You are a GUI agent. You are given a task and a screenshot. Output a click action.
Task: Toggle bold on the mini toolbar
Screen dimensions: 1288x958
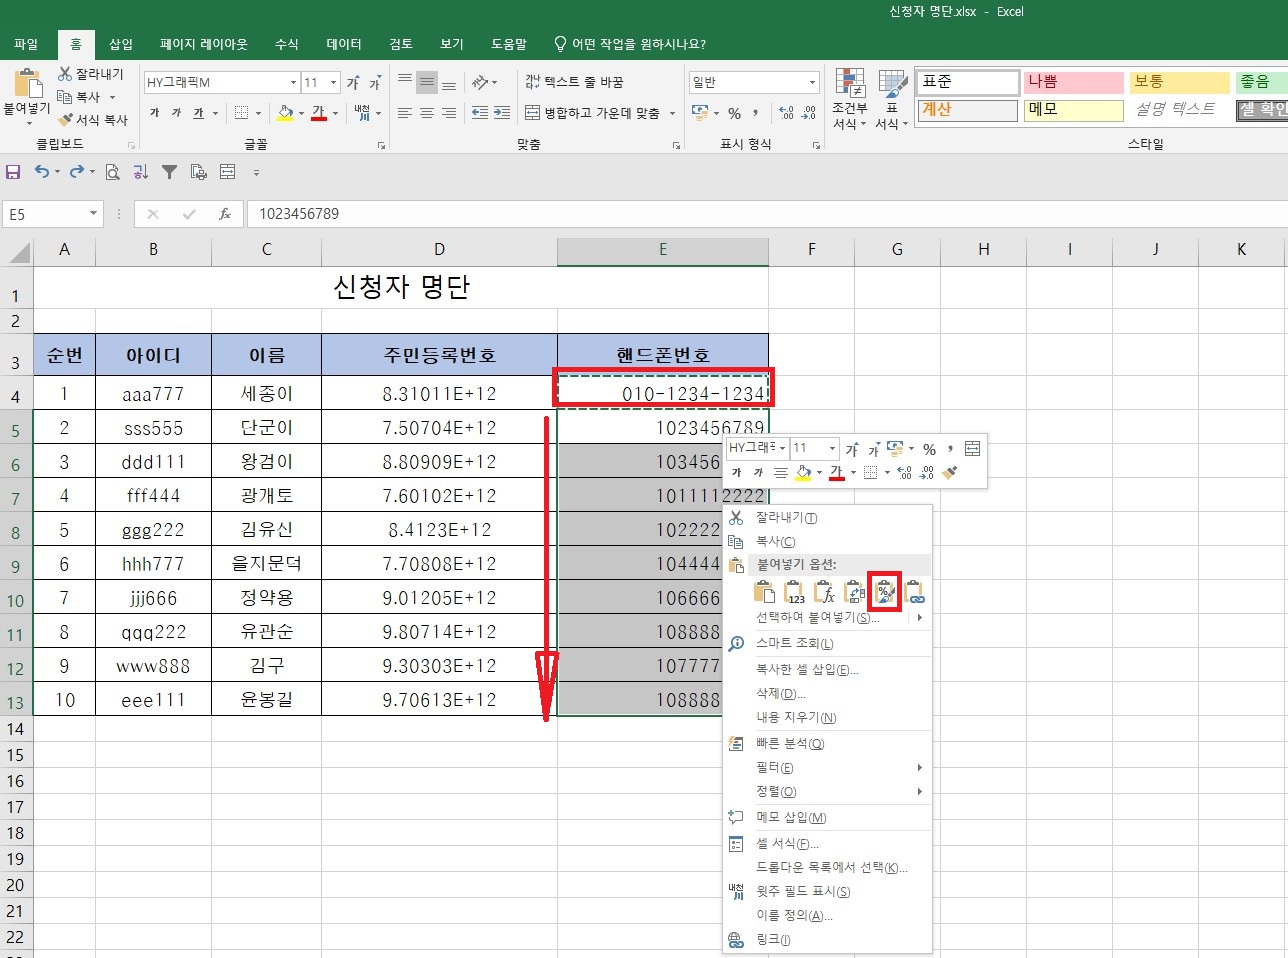point(736,472)
